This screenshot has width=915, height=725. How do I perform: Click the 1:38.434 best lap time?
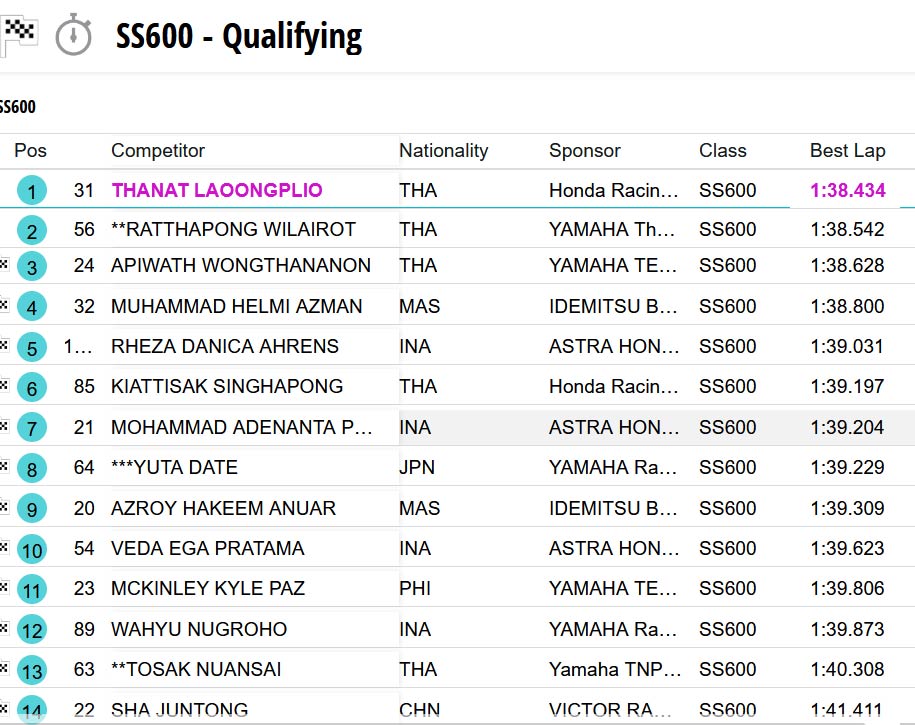point(847,190)
